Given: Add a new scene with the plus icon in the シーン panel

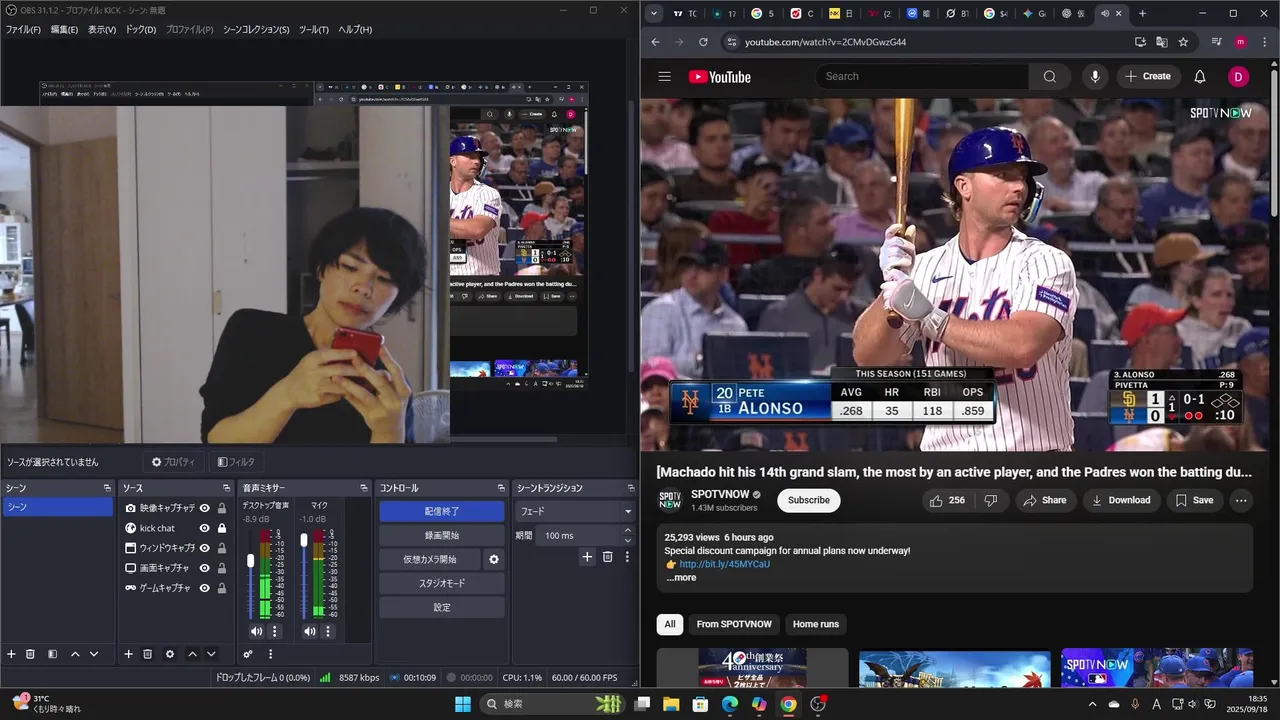Looking at the screenshot, I should pyautogui.click(x=12, y=654).
